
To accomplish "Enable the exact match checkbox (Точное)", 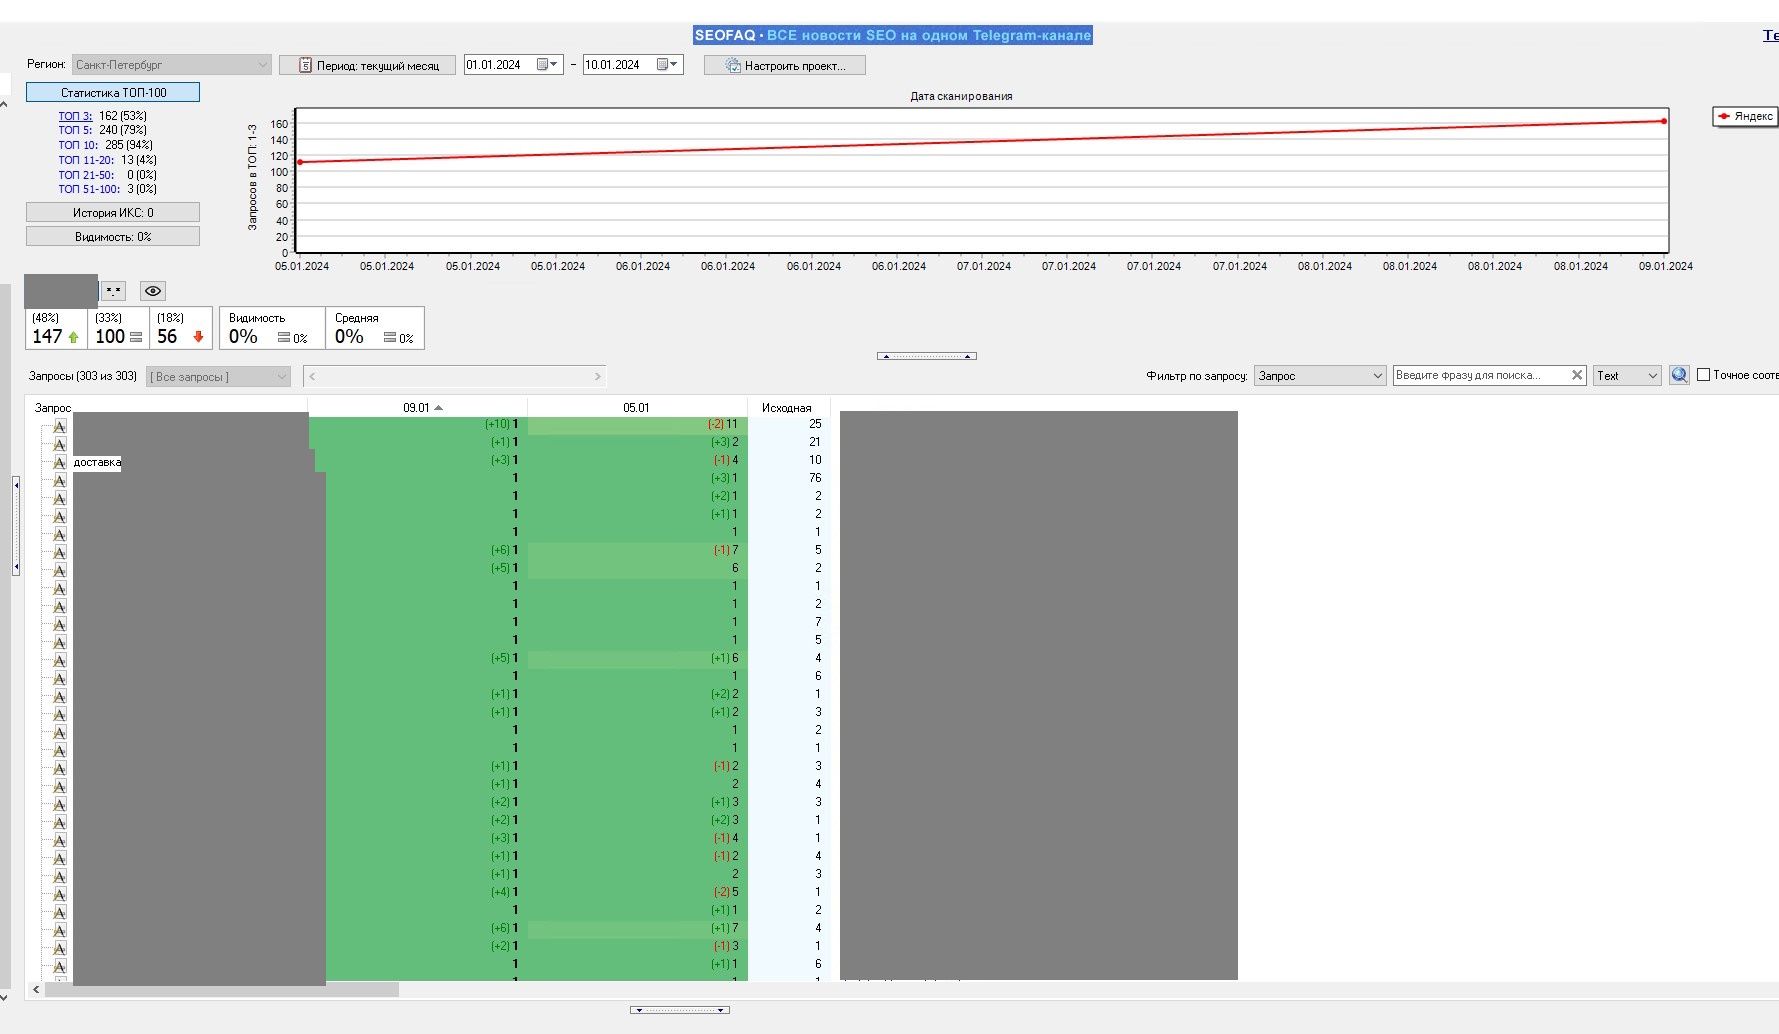I will (1703, 375).
